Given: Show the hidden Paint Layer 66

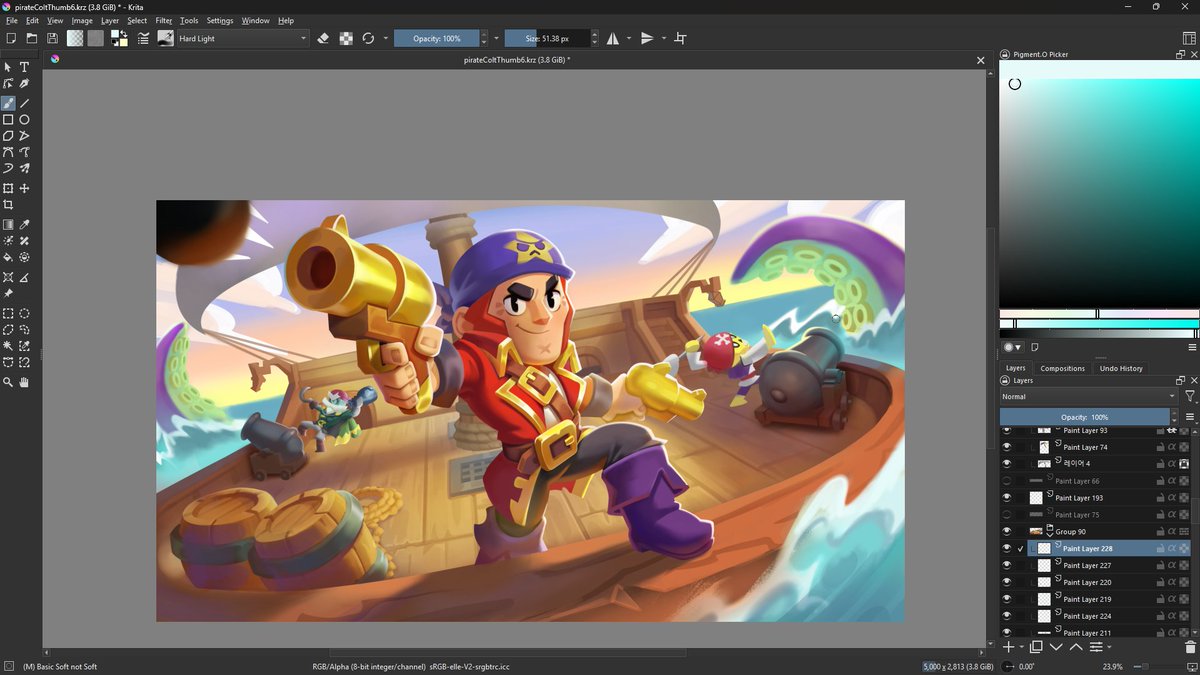Looking at the screenshot, I should (1007, 481).
